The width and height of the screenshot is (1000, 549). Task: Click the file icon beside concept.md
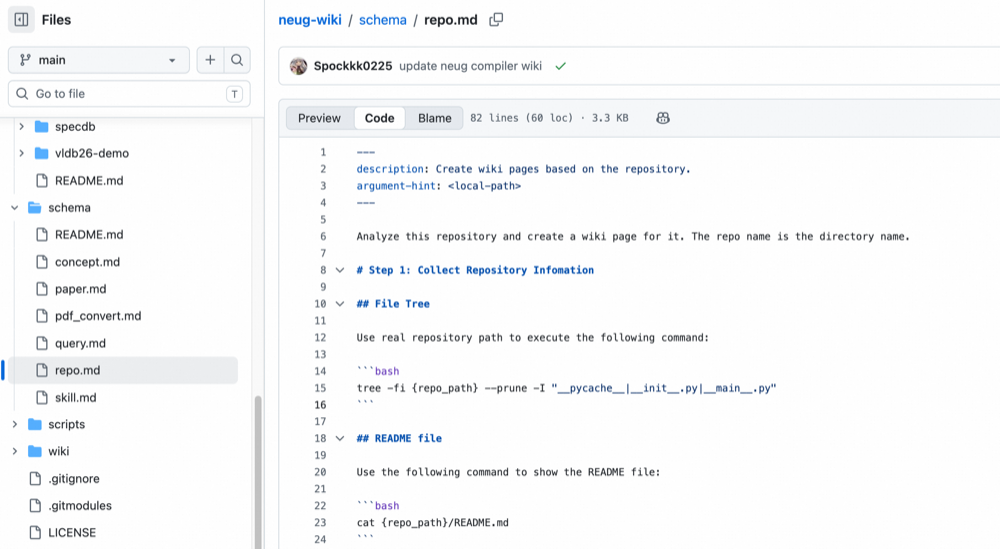click(42, 262)
